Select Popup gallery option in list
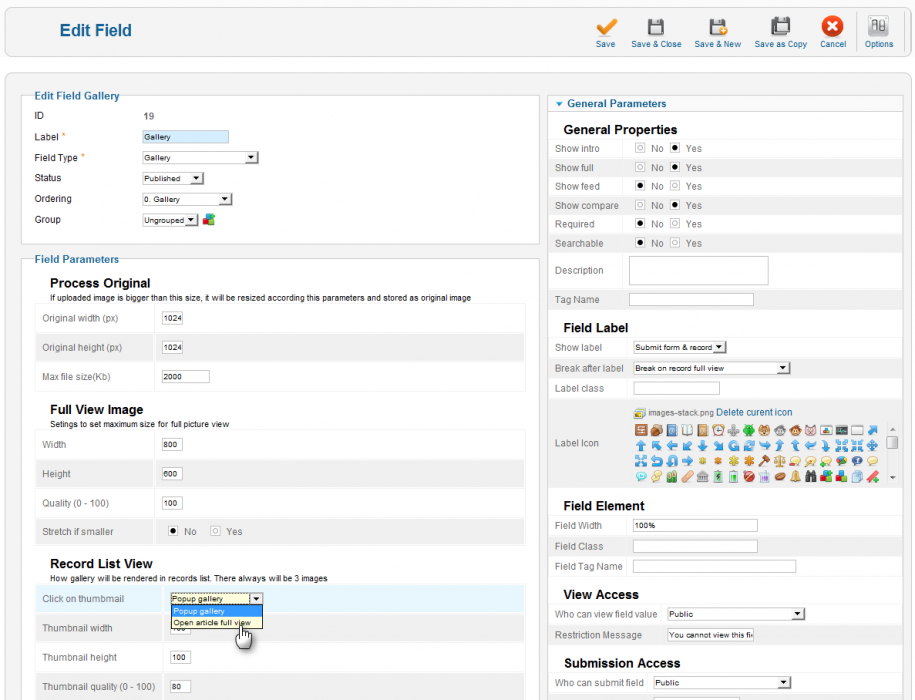The width and height of the screenshot is (915, 700). 200,611
